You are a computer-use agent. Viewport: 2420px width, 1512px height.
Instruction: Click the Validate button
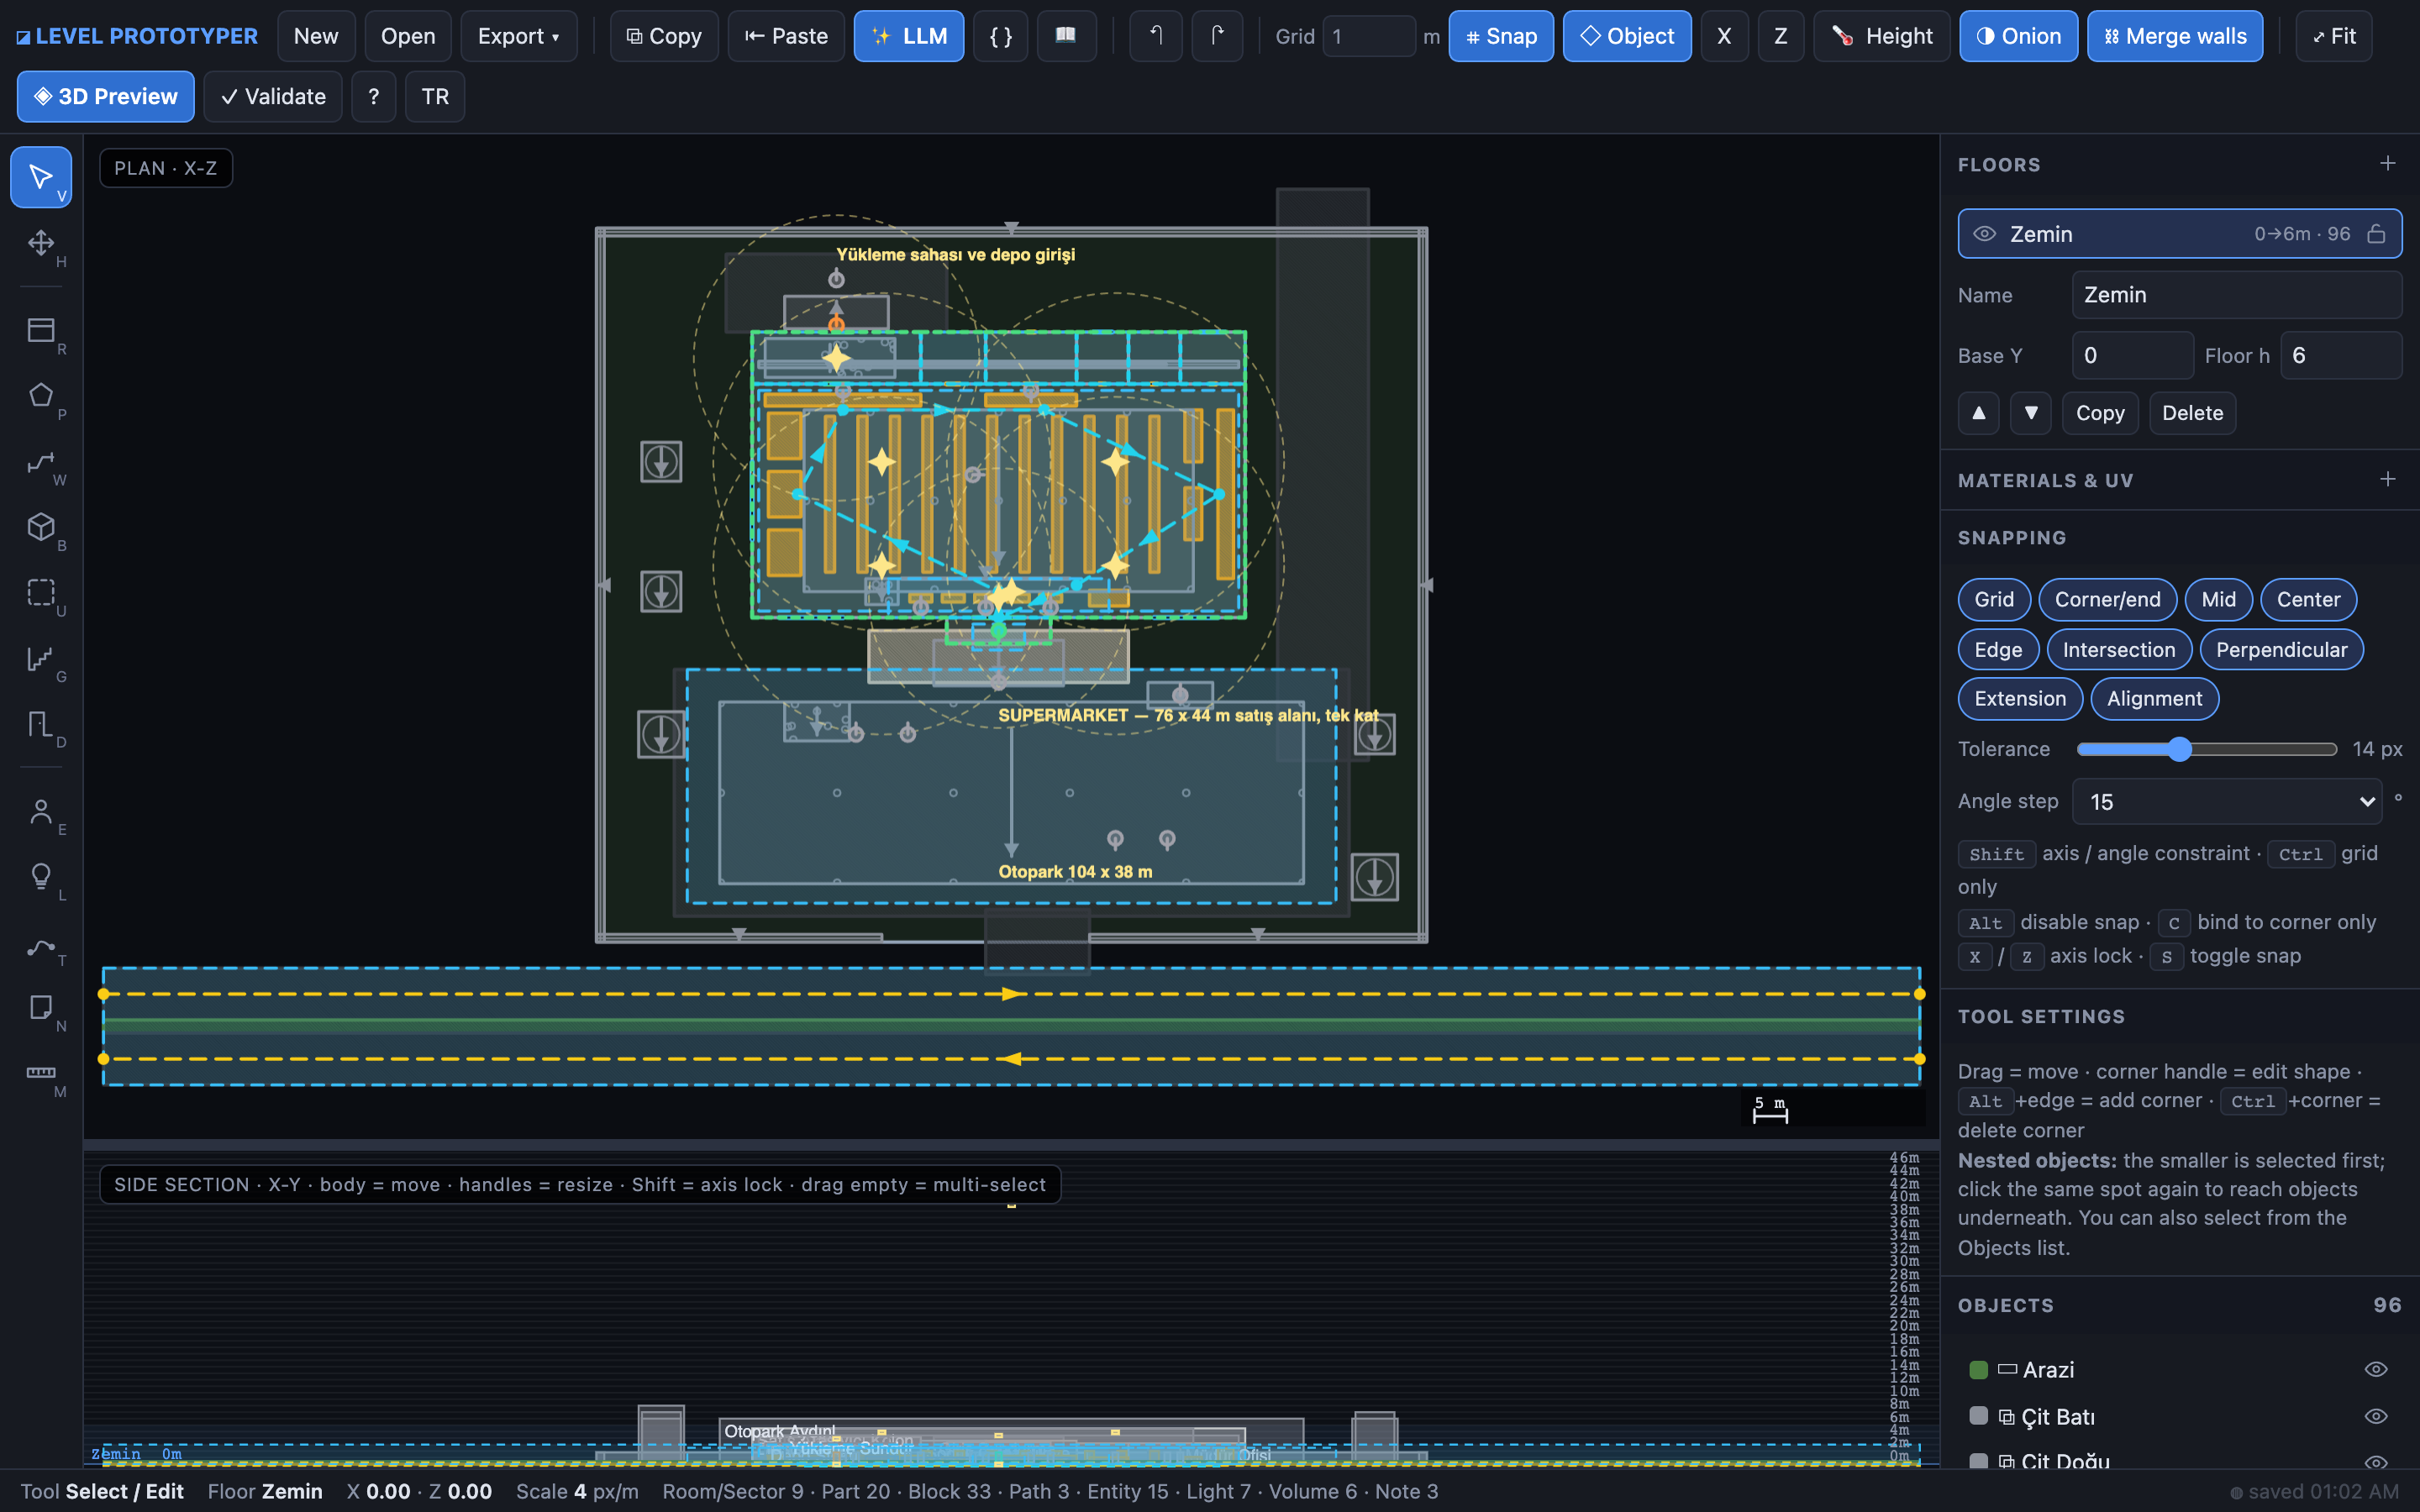(272, 96)
